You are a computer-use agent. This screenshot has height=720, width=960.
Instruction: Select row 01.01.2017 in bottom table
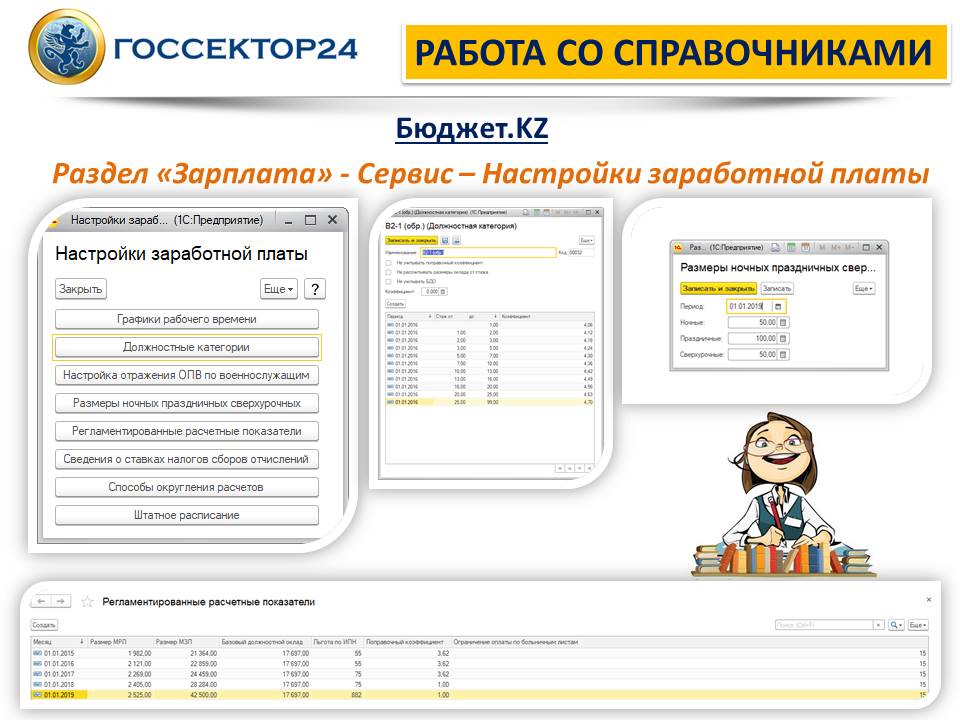coord(479,674)
